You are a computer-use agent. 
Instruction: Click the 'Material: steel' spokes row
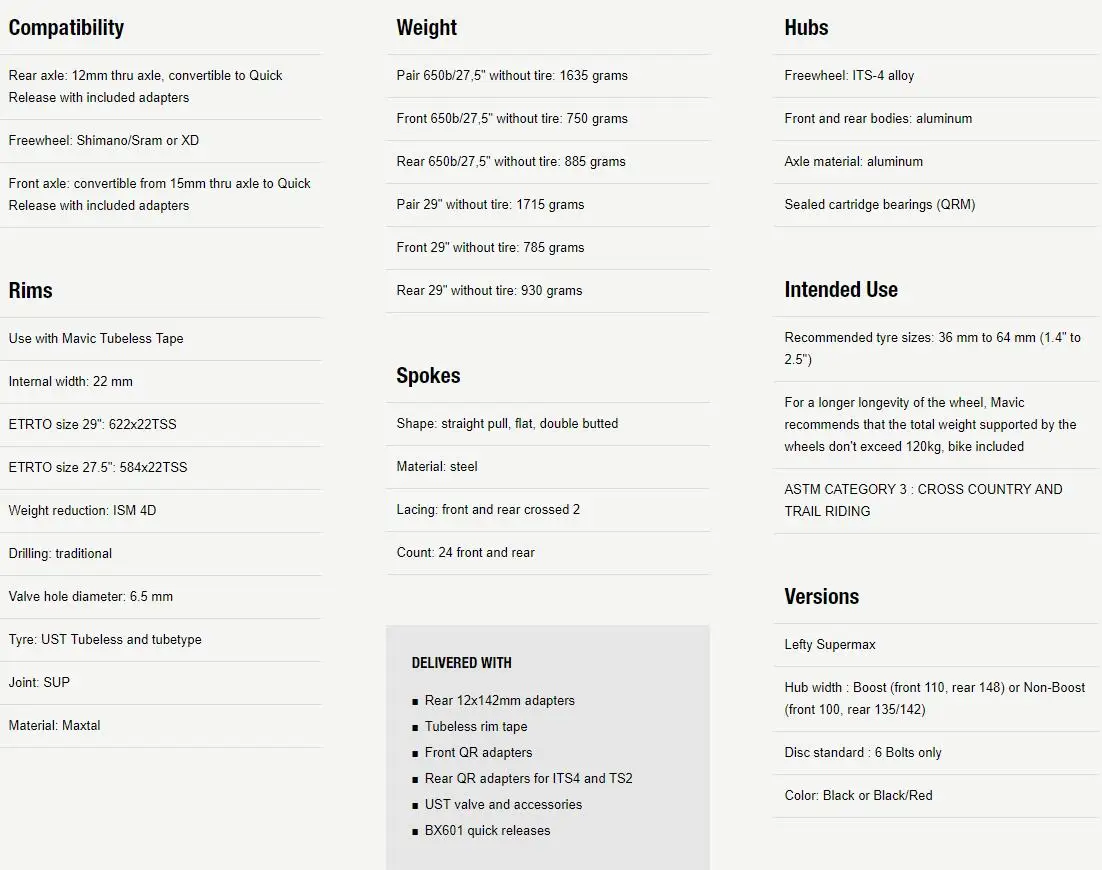click(x=548, y=467)
